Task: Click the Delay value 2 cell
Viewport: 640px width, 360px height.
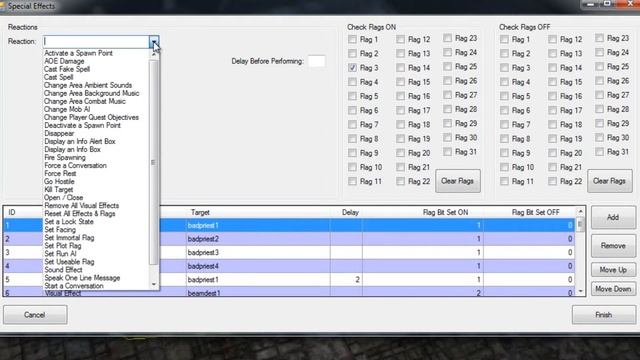Action: [346, 280]
